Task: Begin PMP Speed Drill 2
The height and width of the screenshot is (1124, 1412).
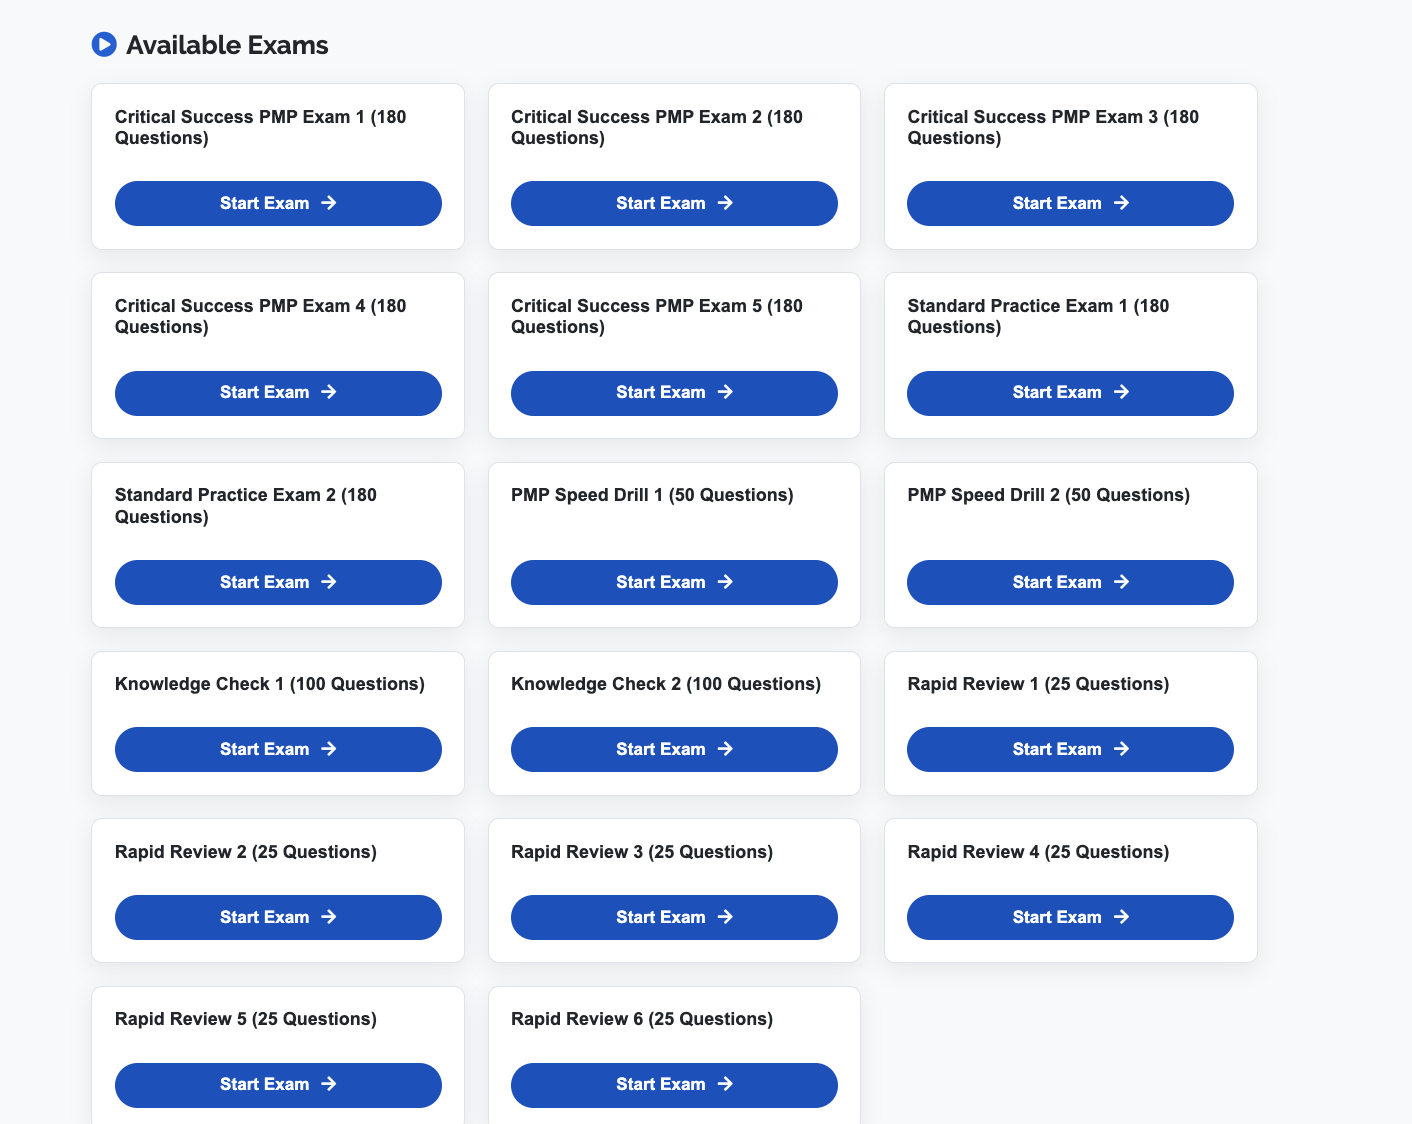Action: [1070, 582]
